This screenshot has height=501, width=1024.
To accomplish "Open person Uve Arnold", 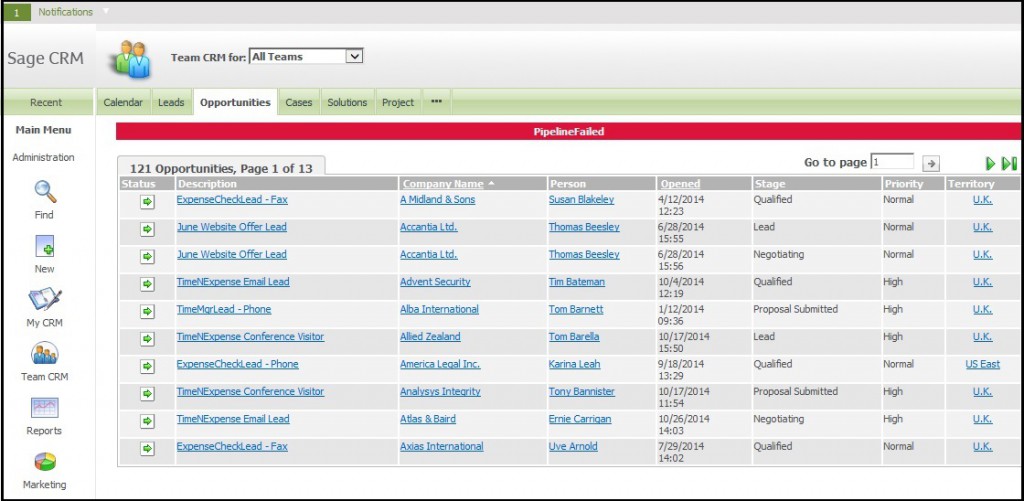I will point(573,447).
